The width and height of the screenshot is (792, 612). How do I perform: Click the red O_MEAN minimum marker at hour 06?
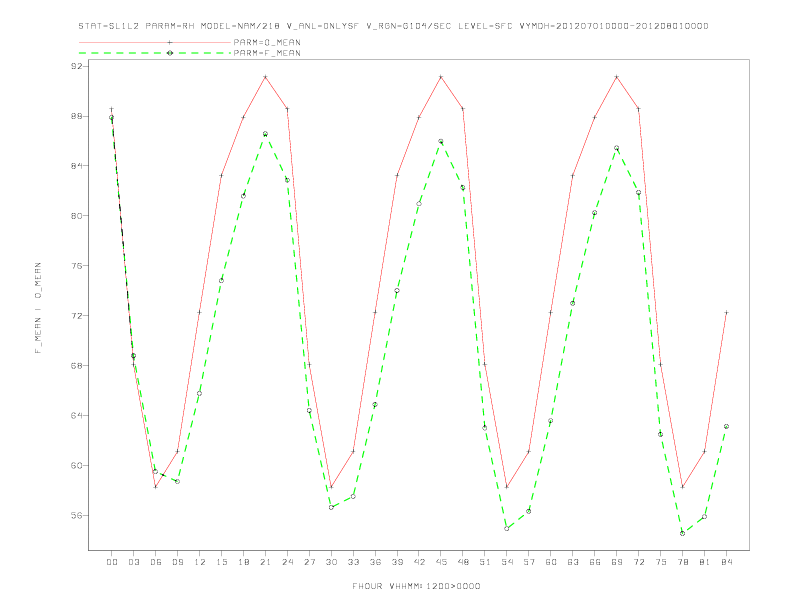coord(156,487)
